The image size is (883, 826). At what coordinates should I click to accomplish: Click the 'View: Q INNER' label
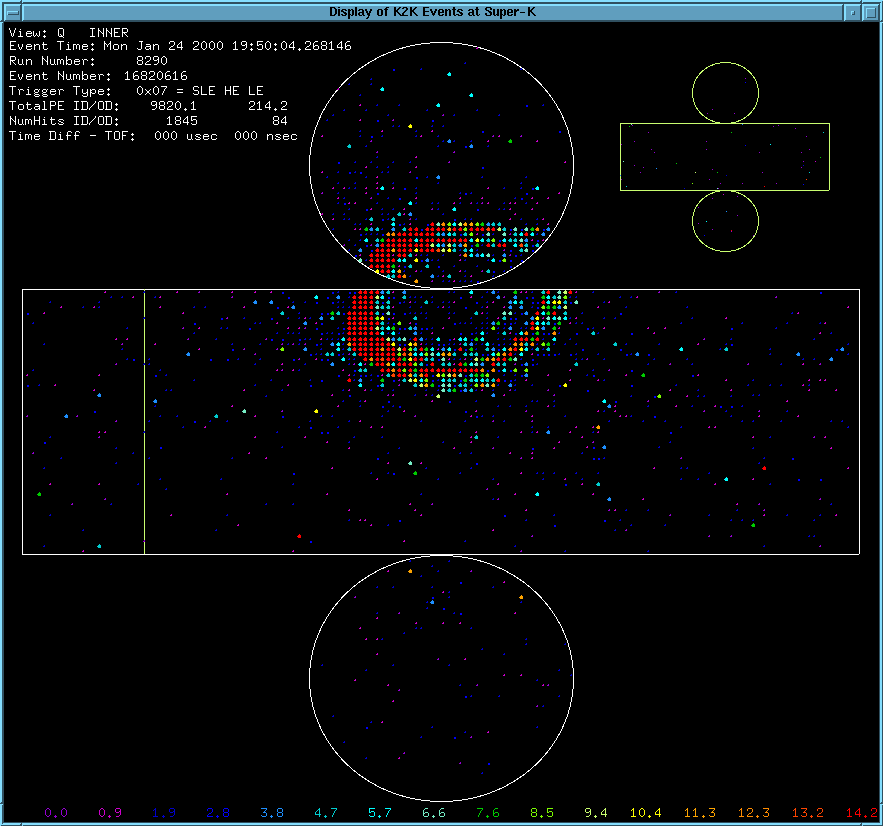click(x=69, y=33)
